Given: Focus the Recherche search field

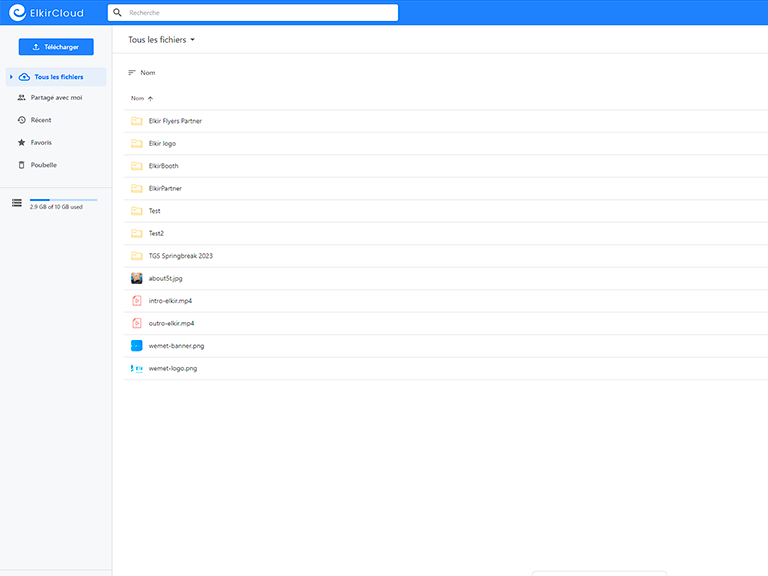Looking at the screenshot, I should (260, 13).
